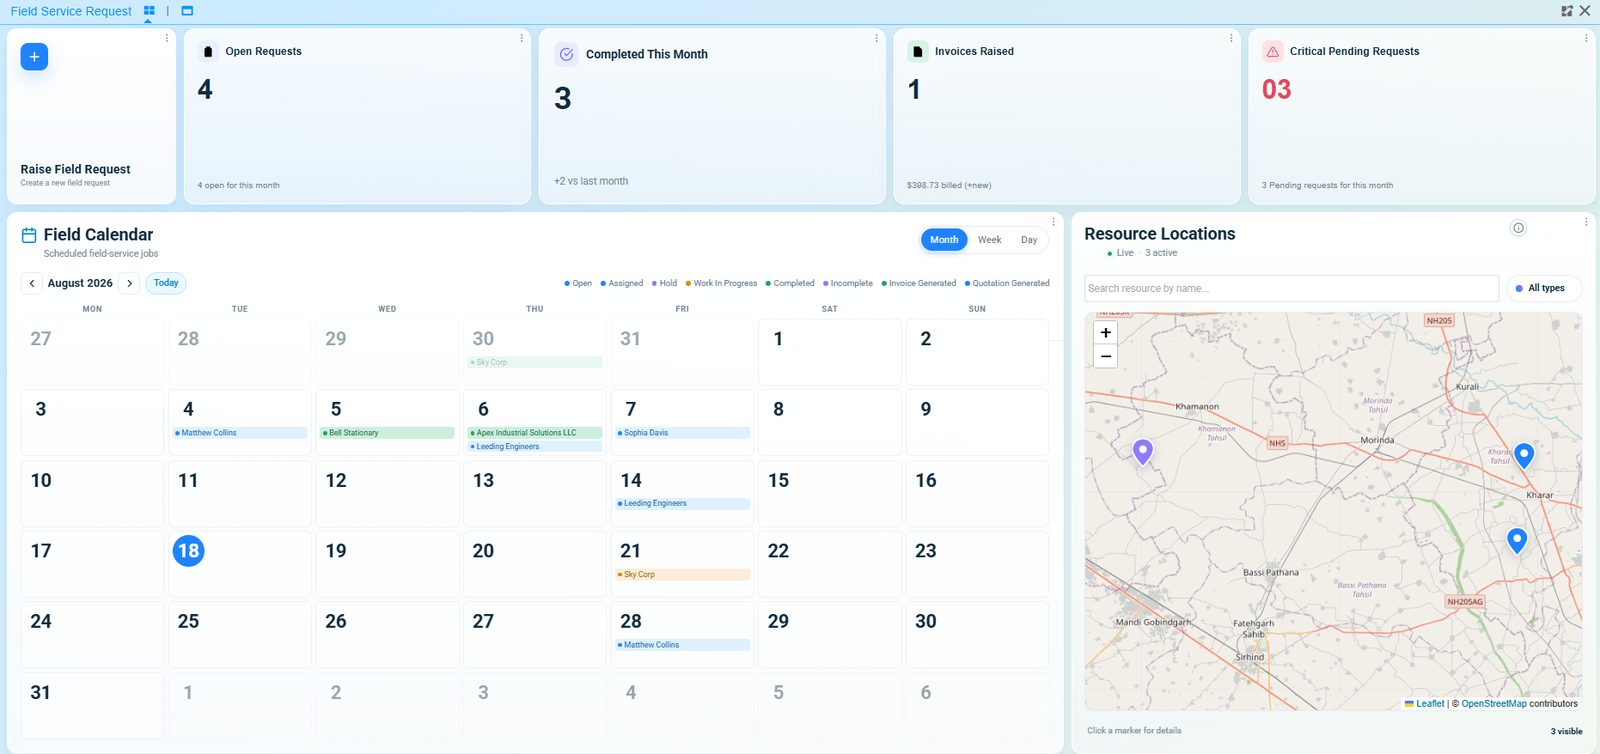Open the Sophia Davis job on August 7
The image size is (1600, 754).
click(x=682, y=433)
